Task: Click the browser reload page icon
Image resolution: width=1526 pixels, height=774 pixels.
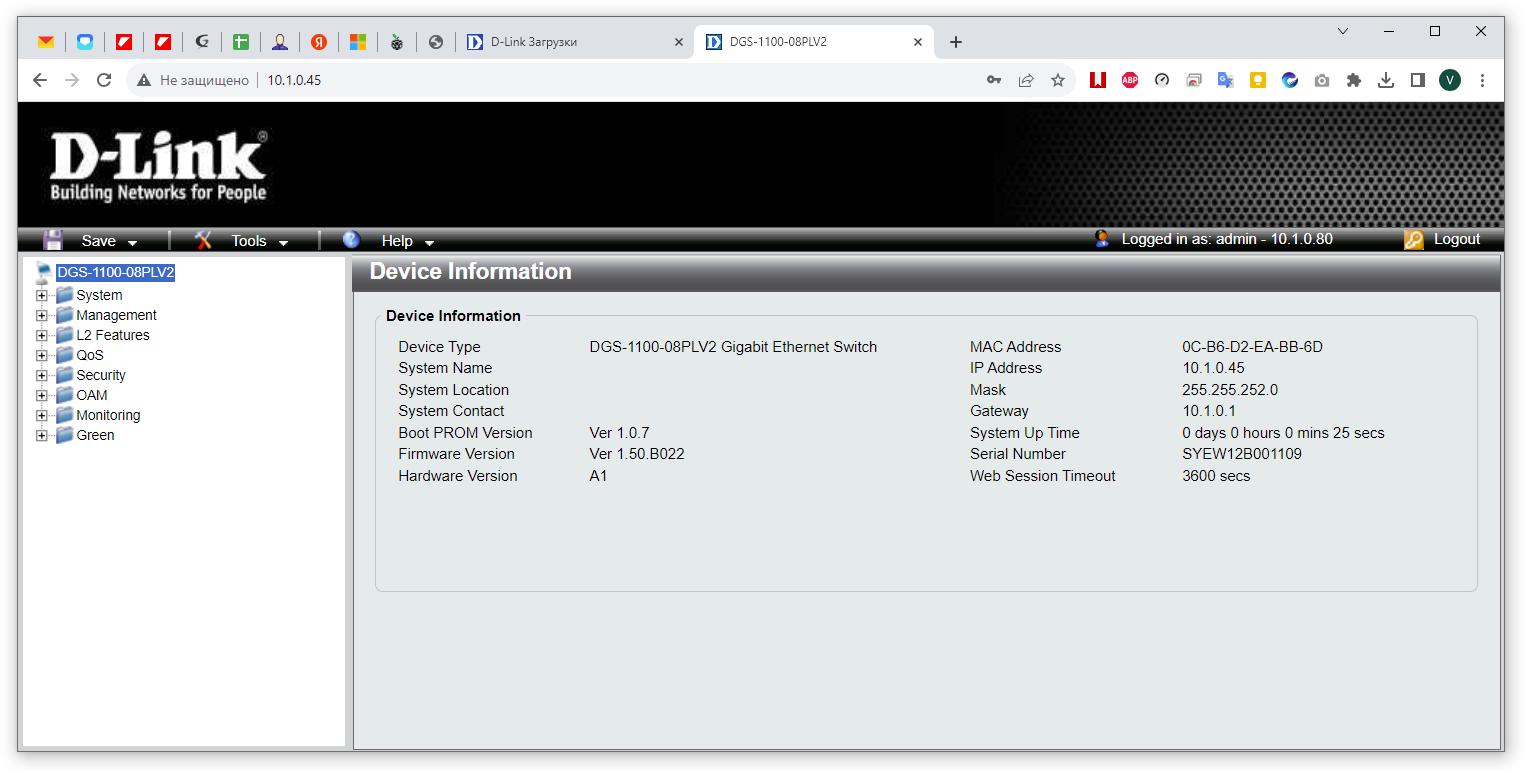Action: coord(104,80)
